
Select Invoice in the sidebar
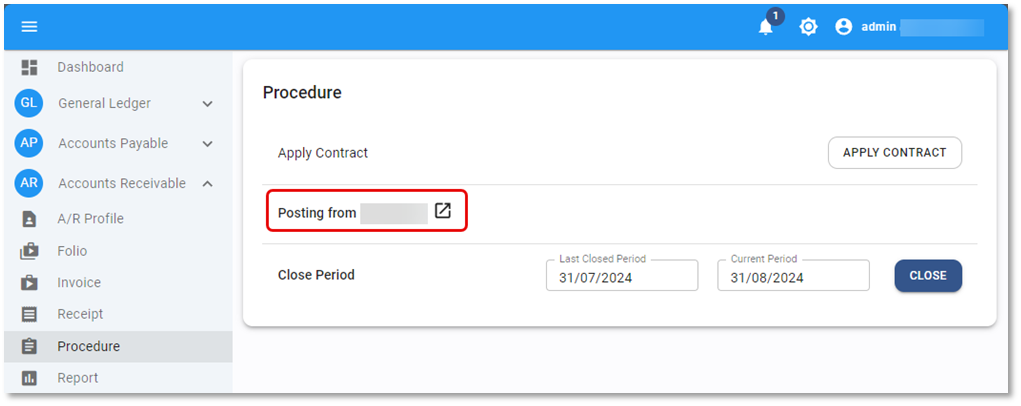coord(79,283)
